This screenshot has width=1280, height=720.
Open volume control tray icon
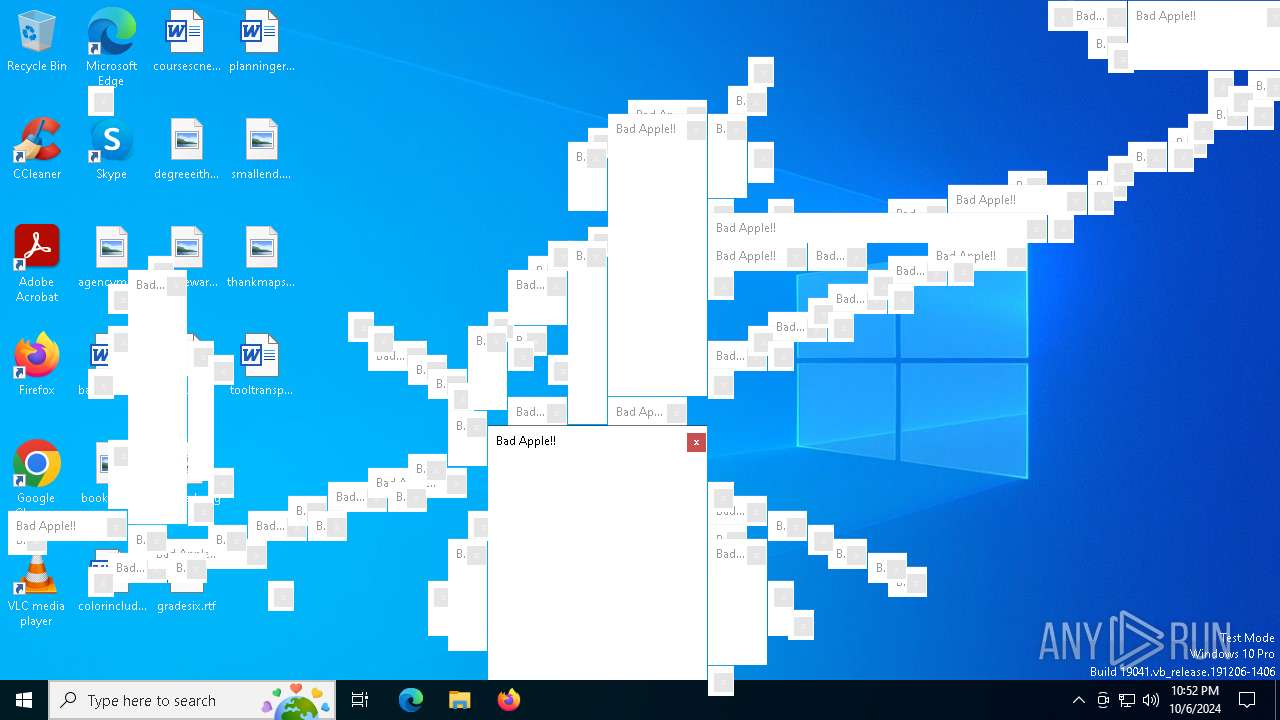(x=1151, y=700)
